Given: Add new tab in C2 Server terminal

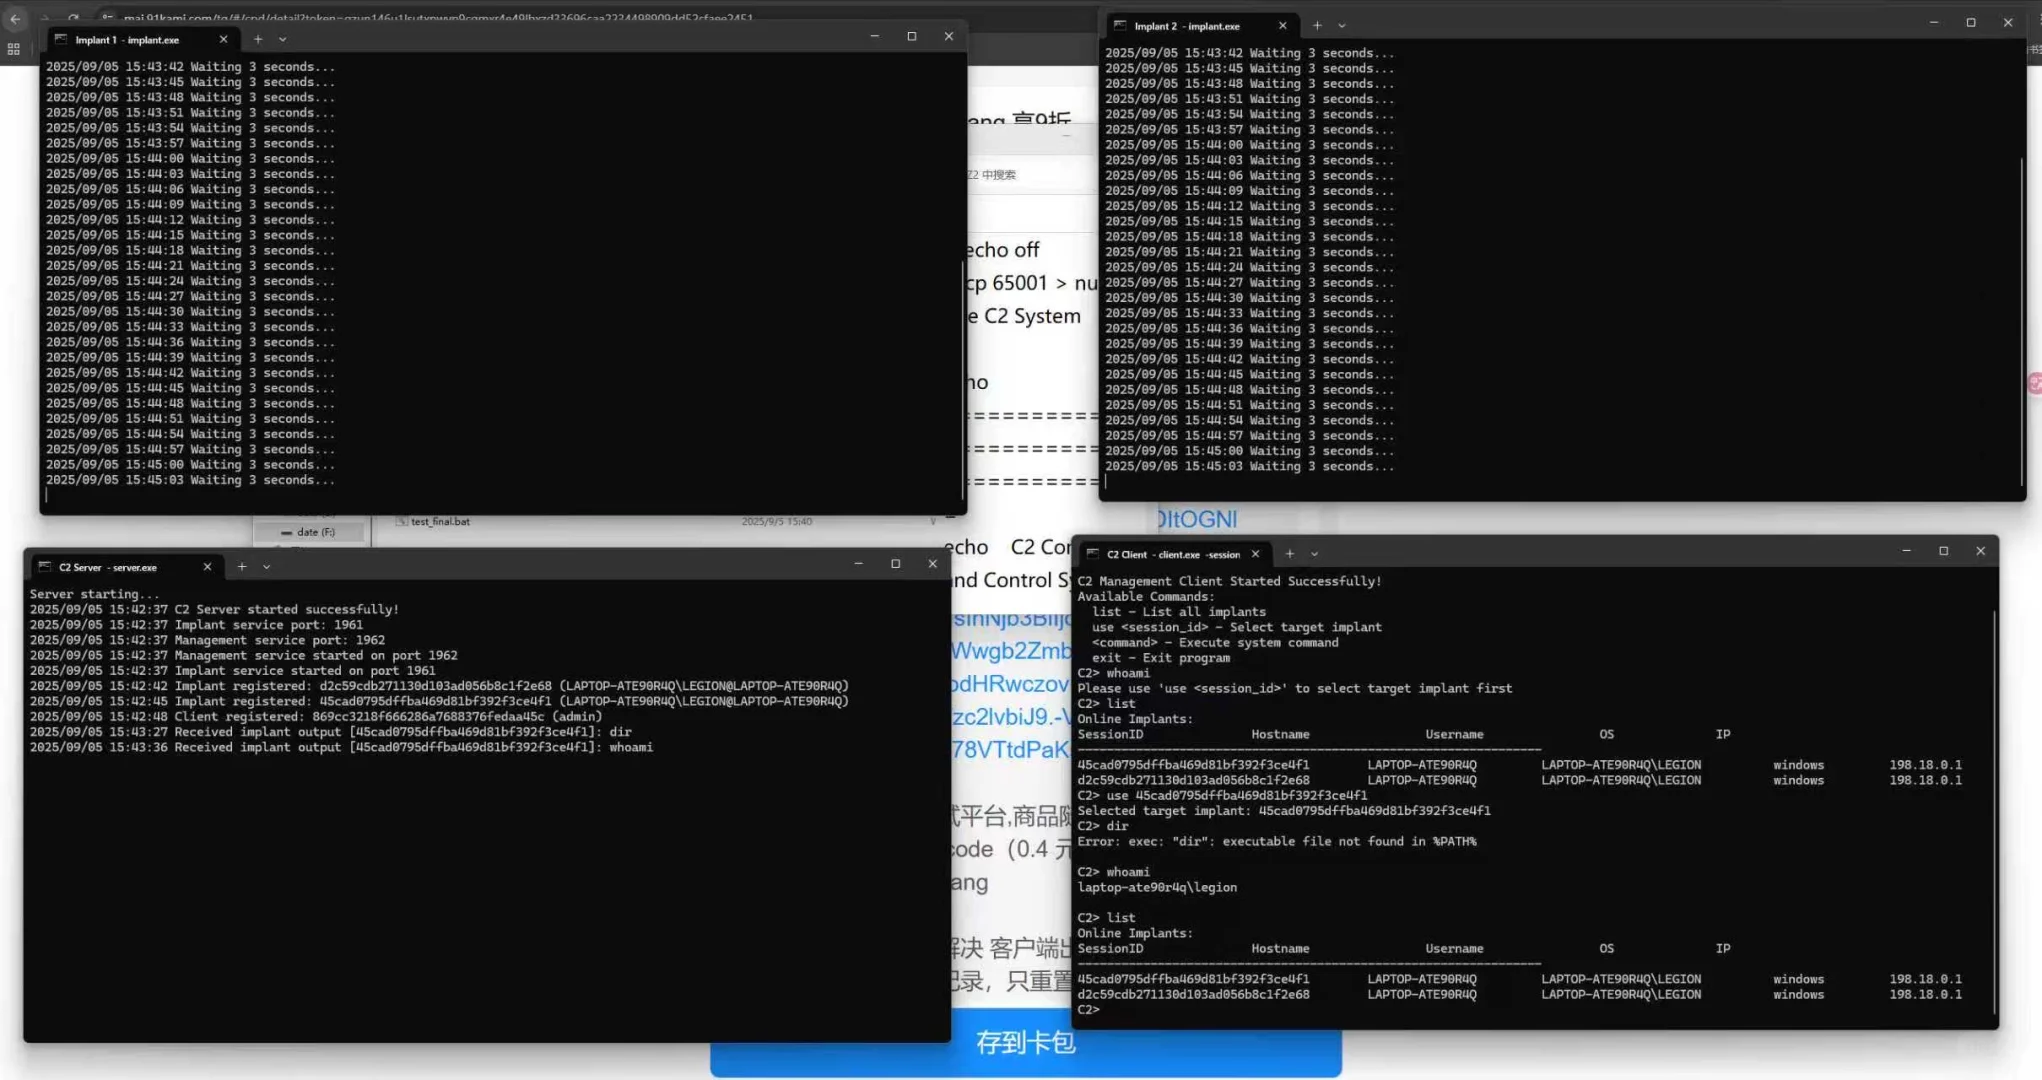Looking at the screenshot, I should click(242, 567).
